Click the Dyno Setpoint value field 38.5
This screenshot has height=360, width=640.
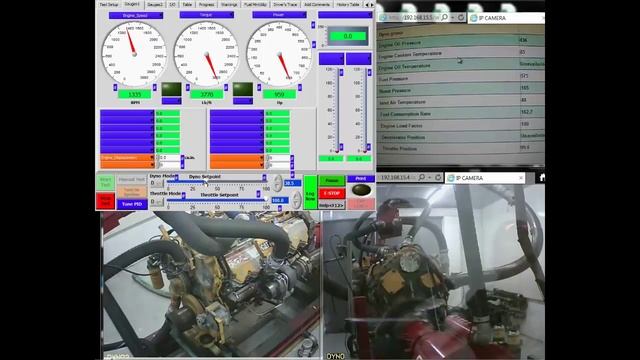click(293, 183)
